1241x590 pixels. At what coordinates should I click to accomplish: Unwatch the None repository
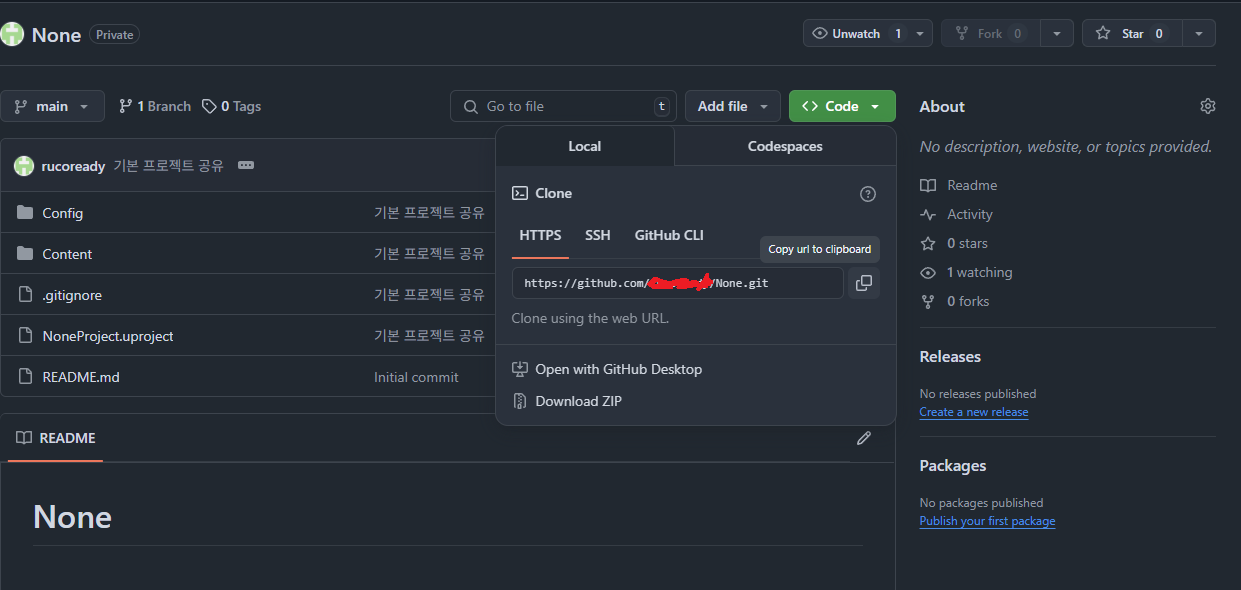856,33
